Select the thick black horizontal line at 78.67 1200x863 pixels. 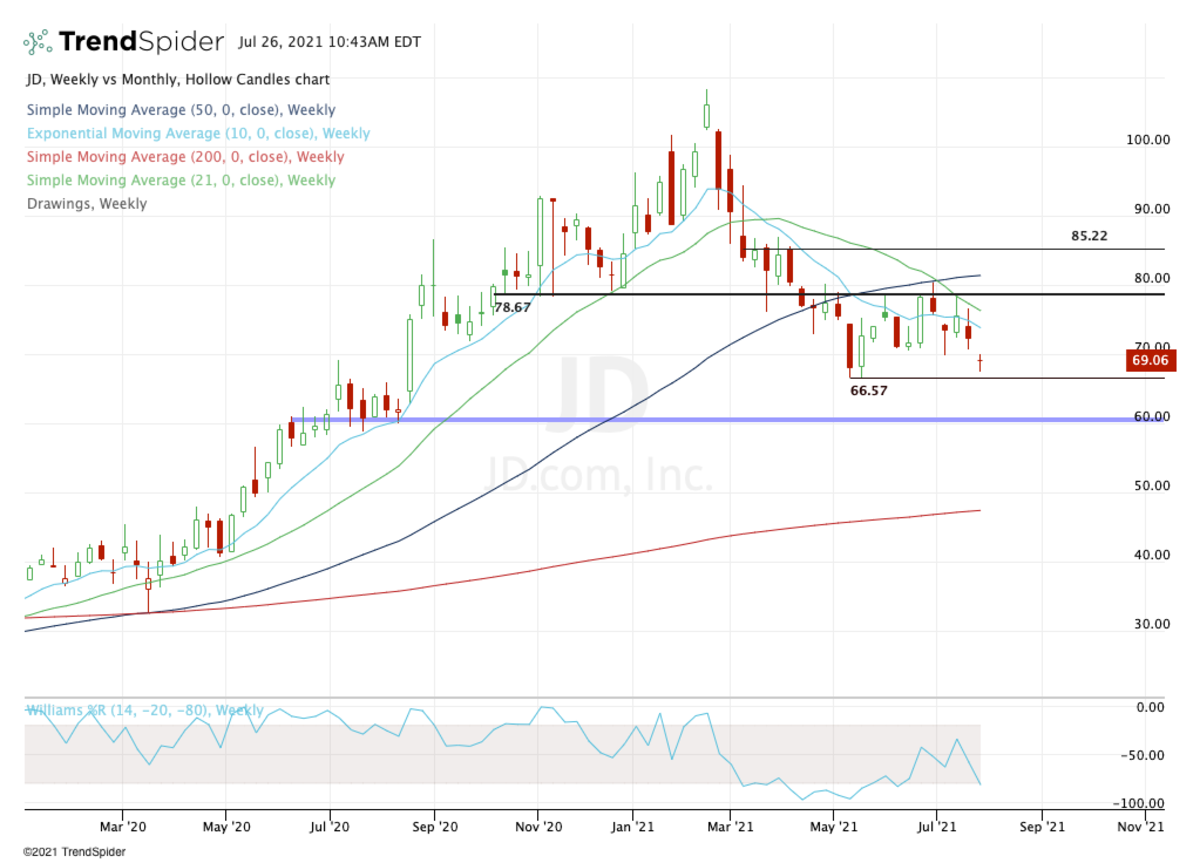[x=829, y=294]
